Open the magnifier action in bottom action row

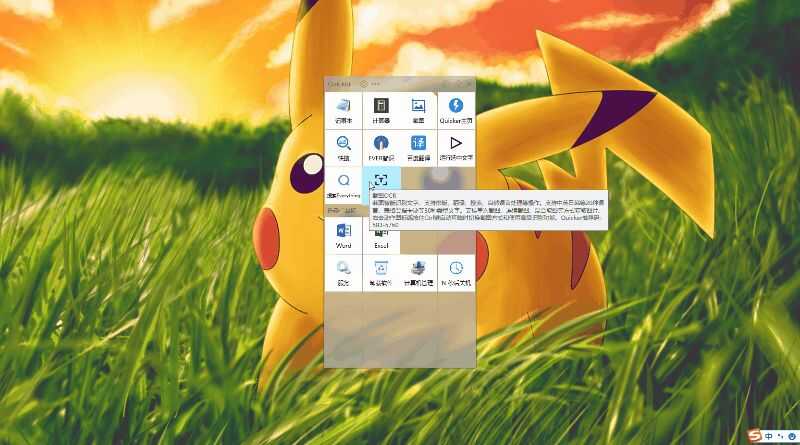pos(343,273)
